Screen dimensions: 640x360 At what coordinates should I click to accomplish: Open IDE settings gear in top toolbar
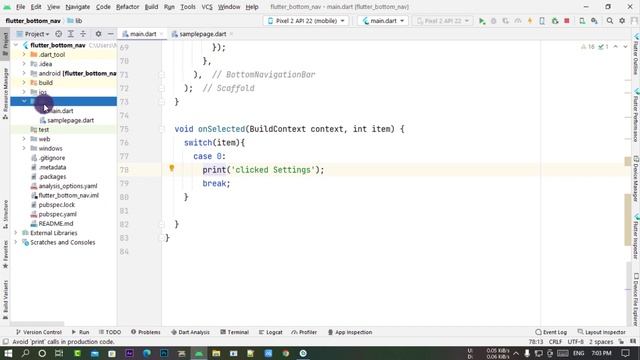coord(622,21)
